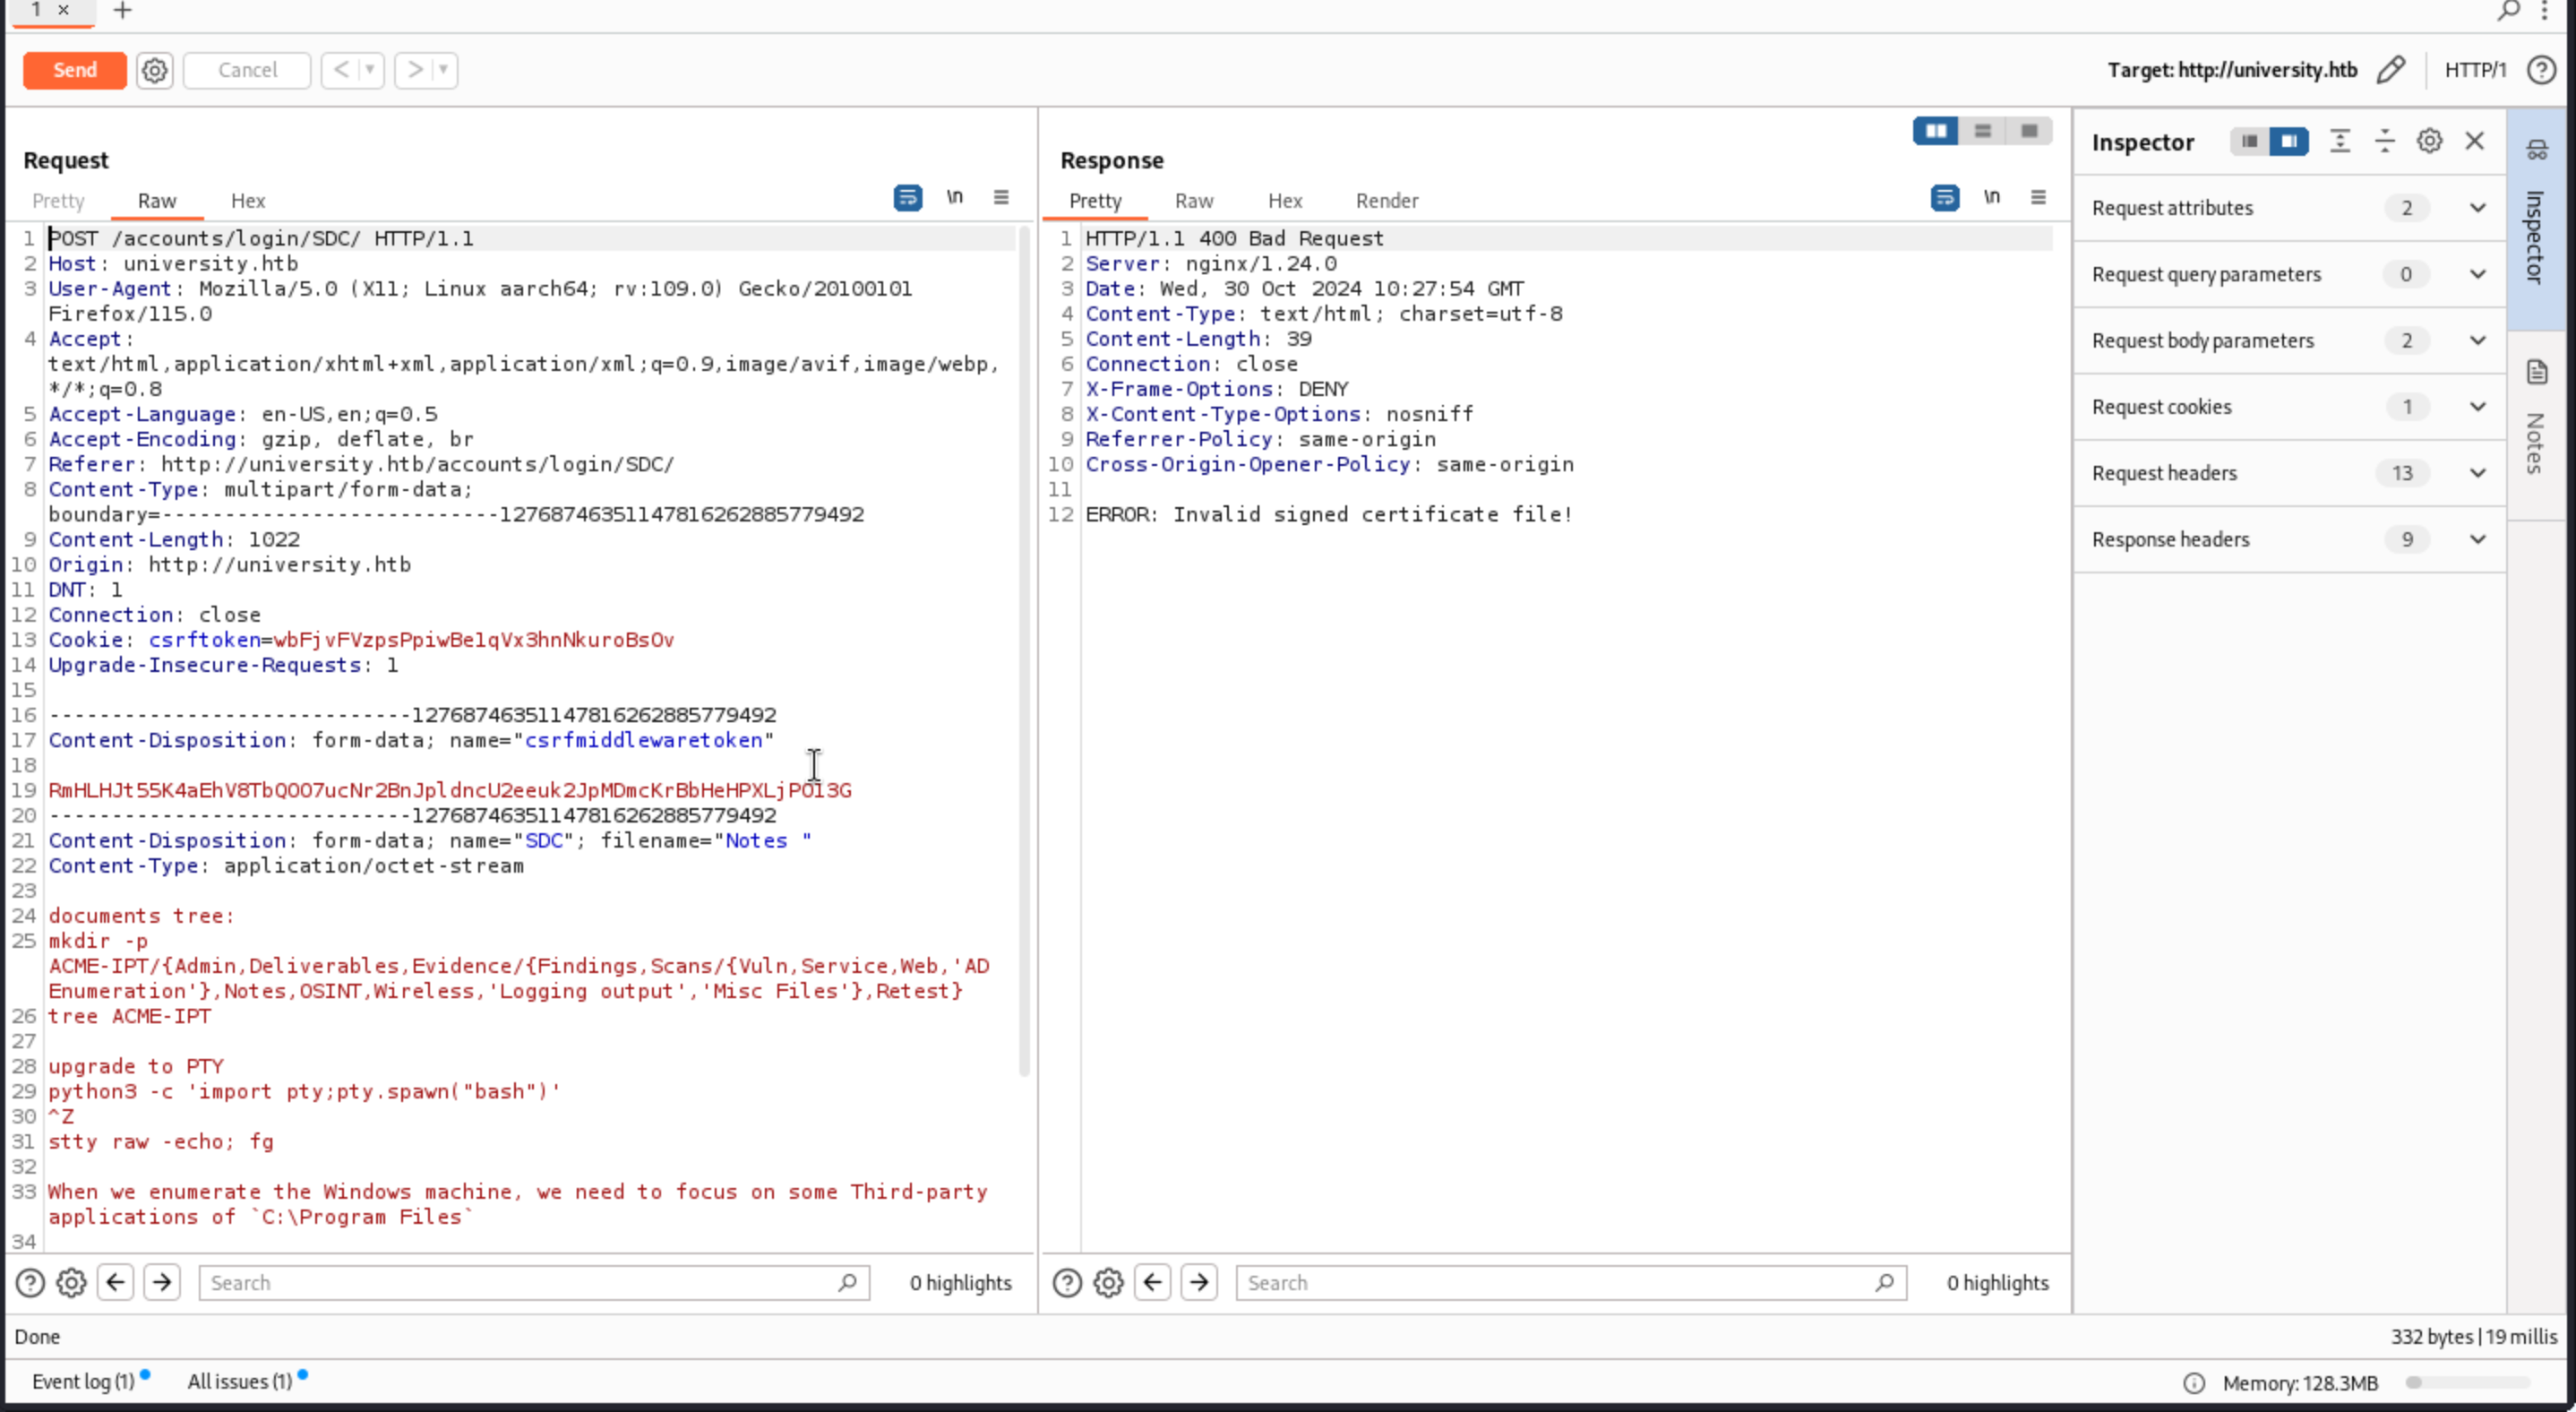
Task: Switch to side-by-side layout view
Action: coord(1936,131)
